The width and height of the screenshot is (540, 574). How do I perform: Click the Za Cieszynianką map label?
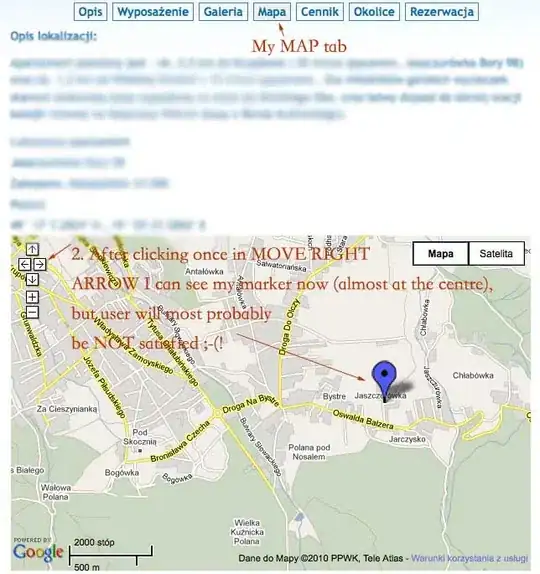pyautogui.click(x=67, y=409)
